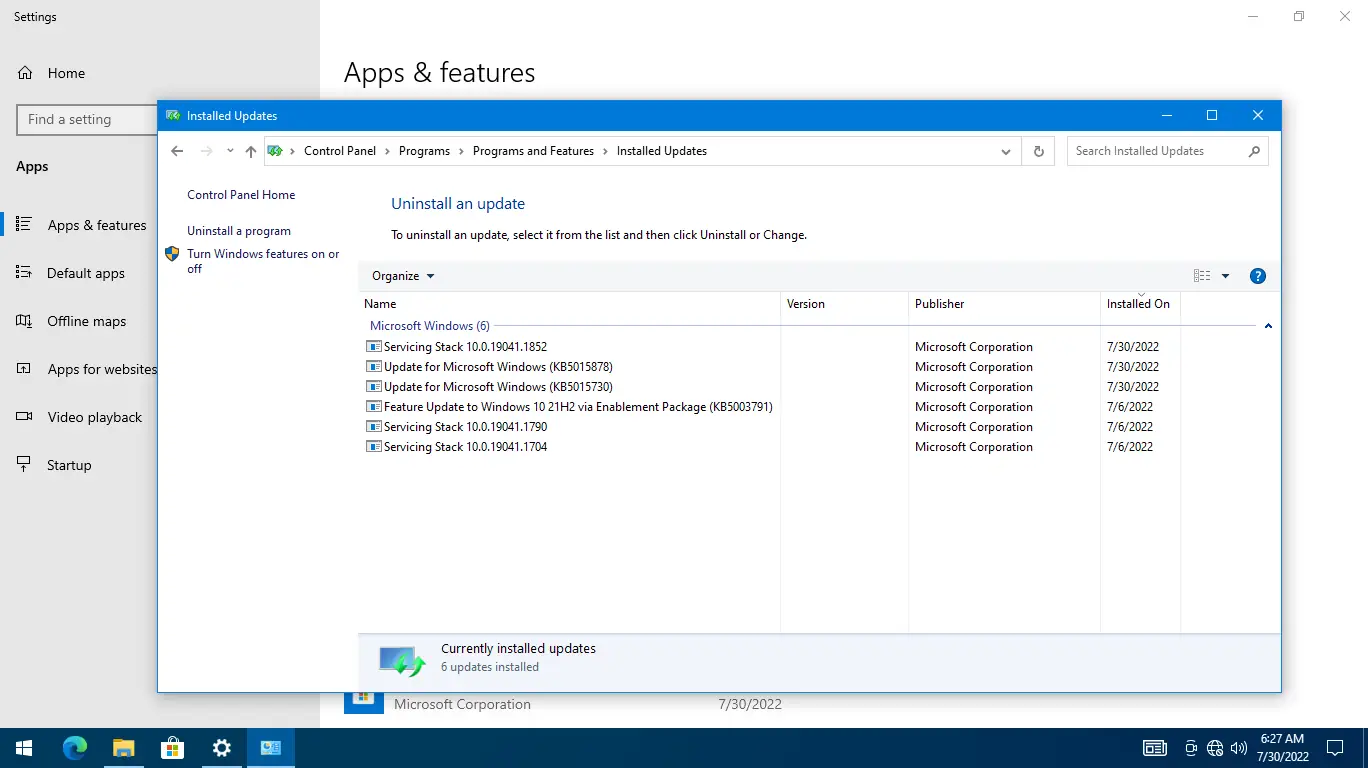Click the Up one level arrow

251,151
